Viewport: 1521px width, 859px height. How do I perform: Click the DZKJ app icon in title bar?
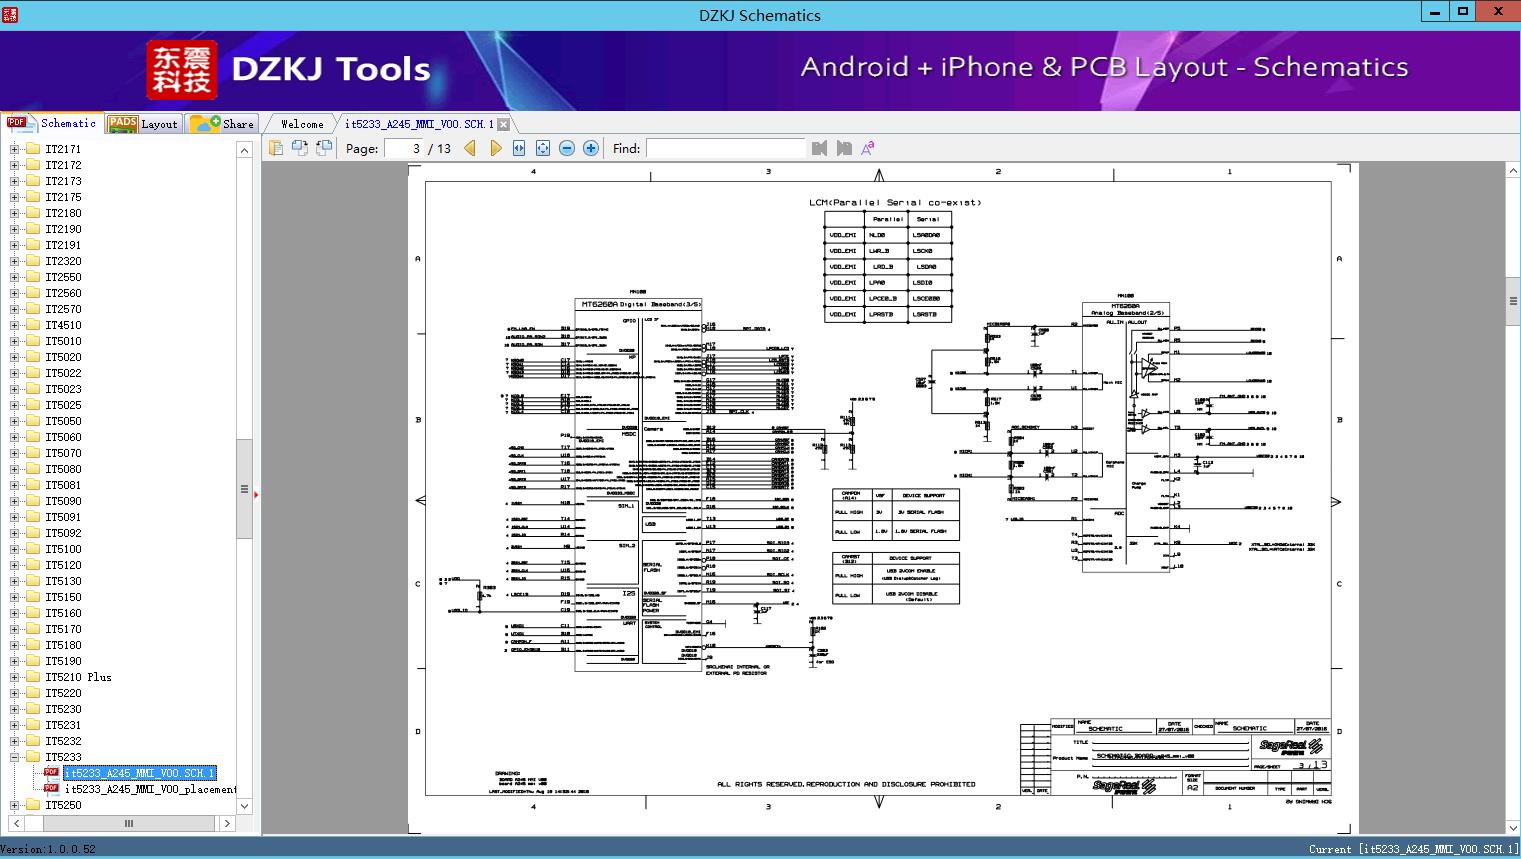pyautogui.click(x=12, y=13)
